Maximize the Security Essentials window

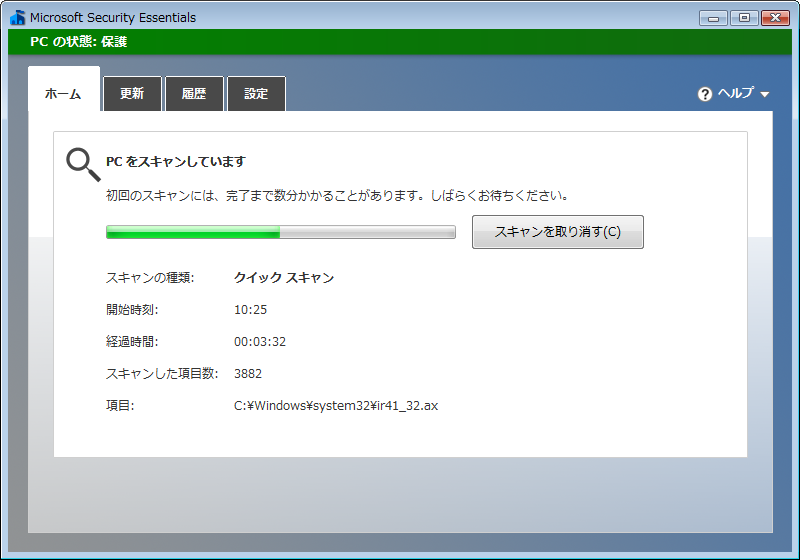[x=744, y=18]
